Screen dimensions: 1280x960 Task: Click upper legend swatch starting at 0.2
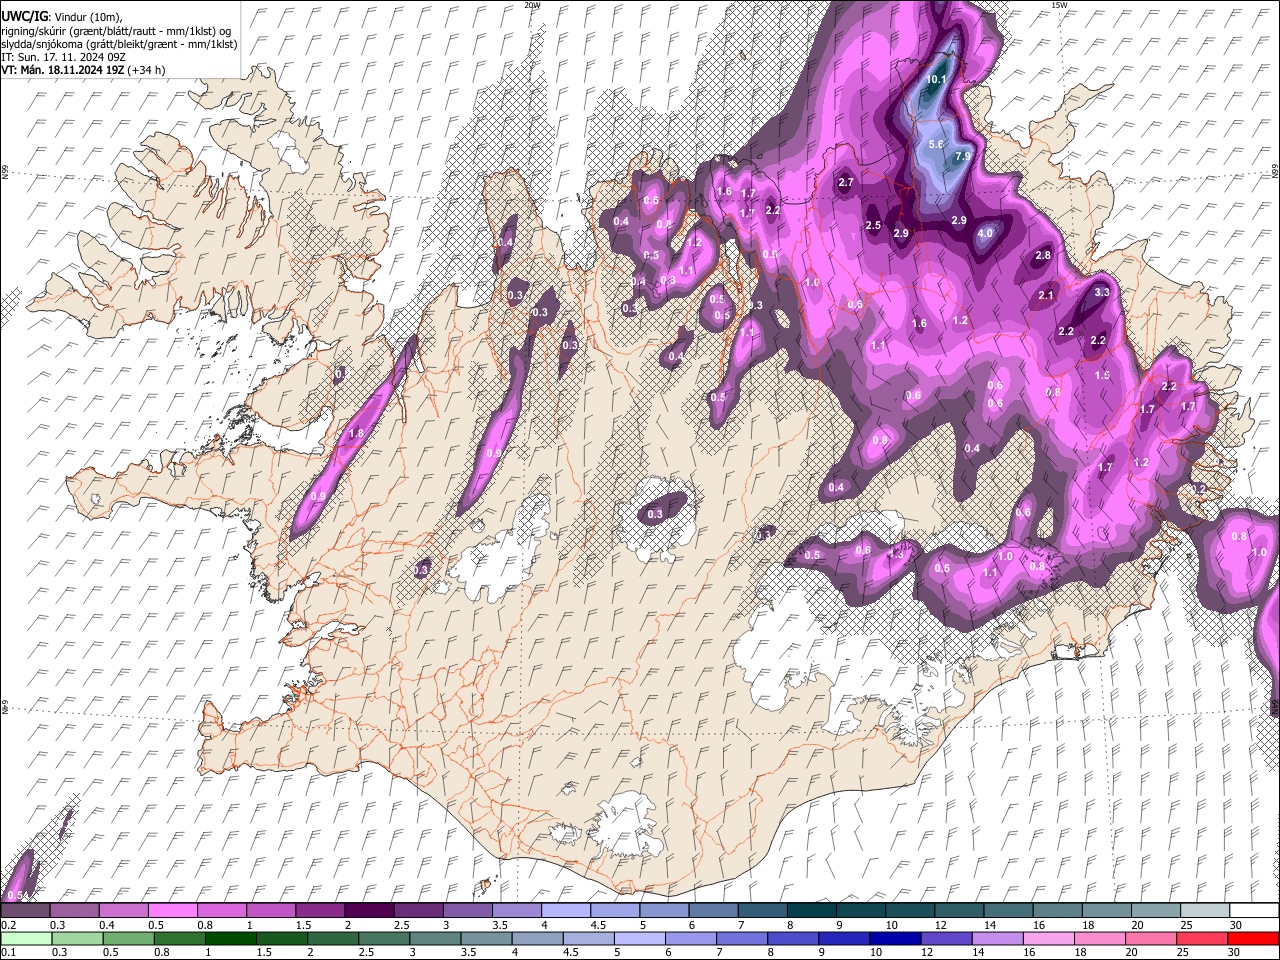25,911
